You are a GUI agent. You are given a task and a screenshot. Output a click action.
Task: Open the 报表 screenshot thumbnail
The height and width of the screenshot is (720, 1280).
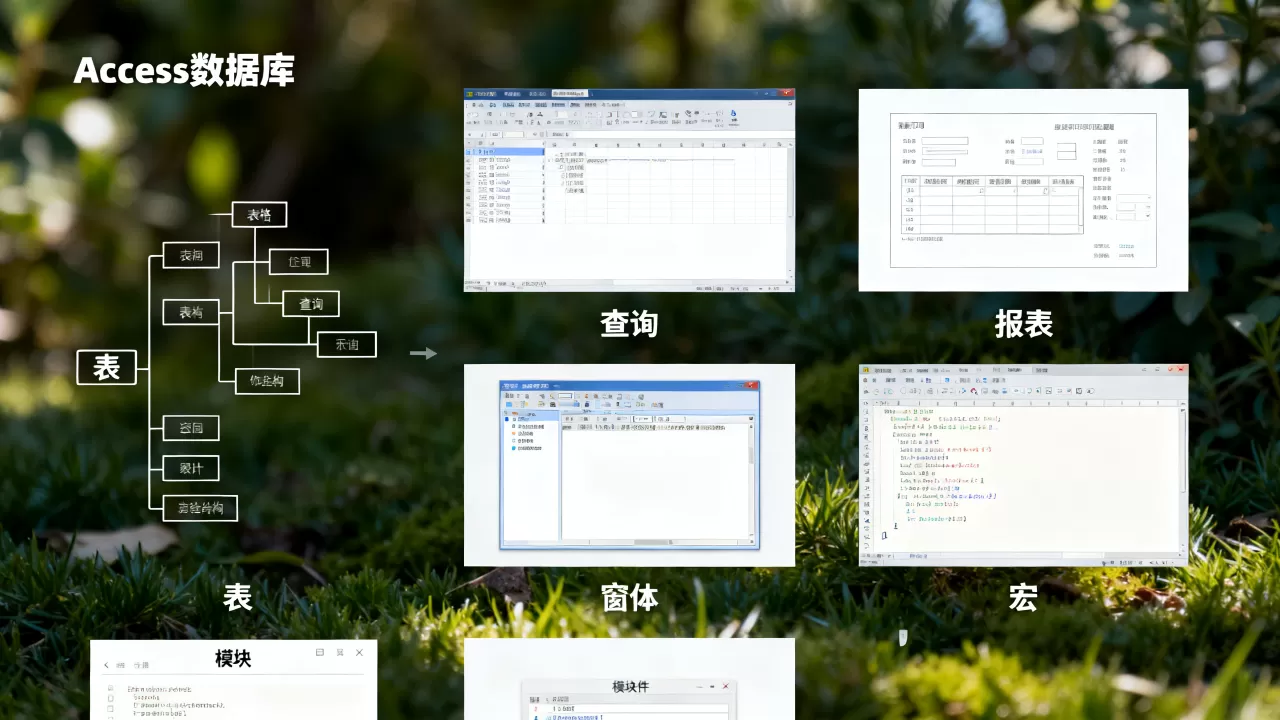tap(1023, 190)
